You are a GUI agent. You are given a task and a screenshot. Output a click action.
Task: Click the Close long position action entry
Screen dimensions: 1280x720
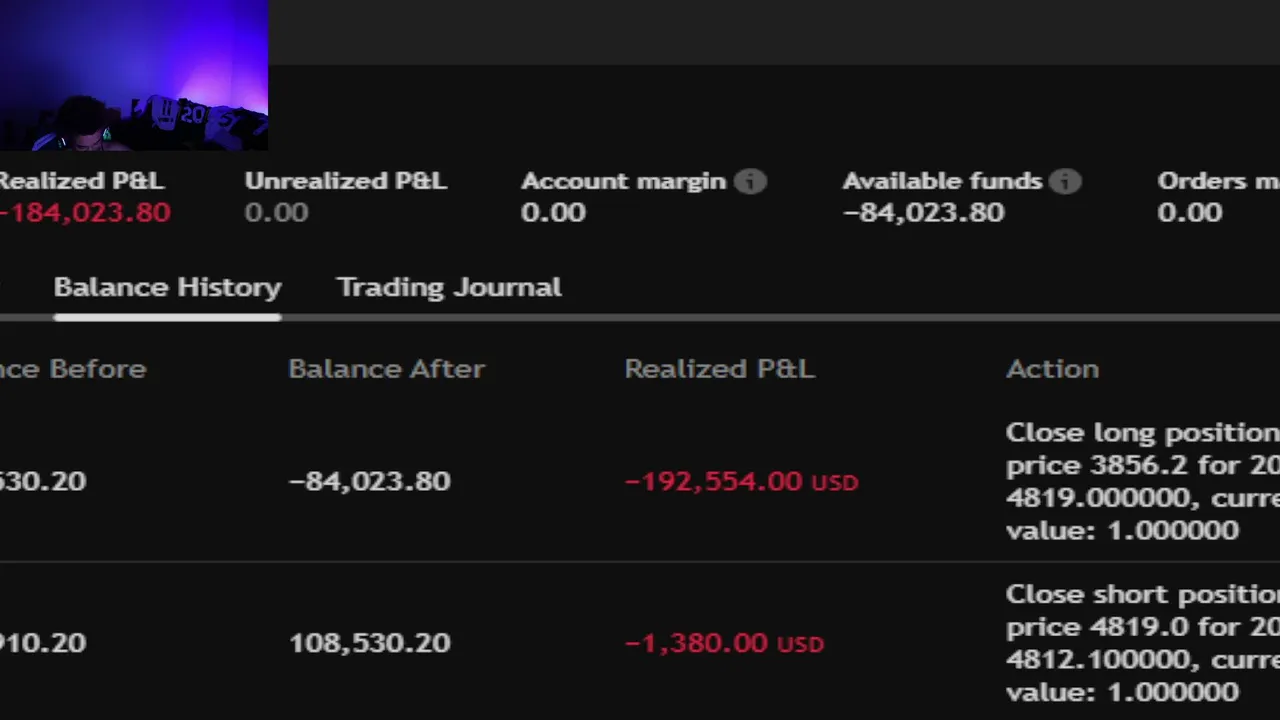coord(1141,481)
